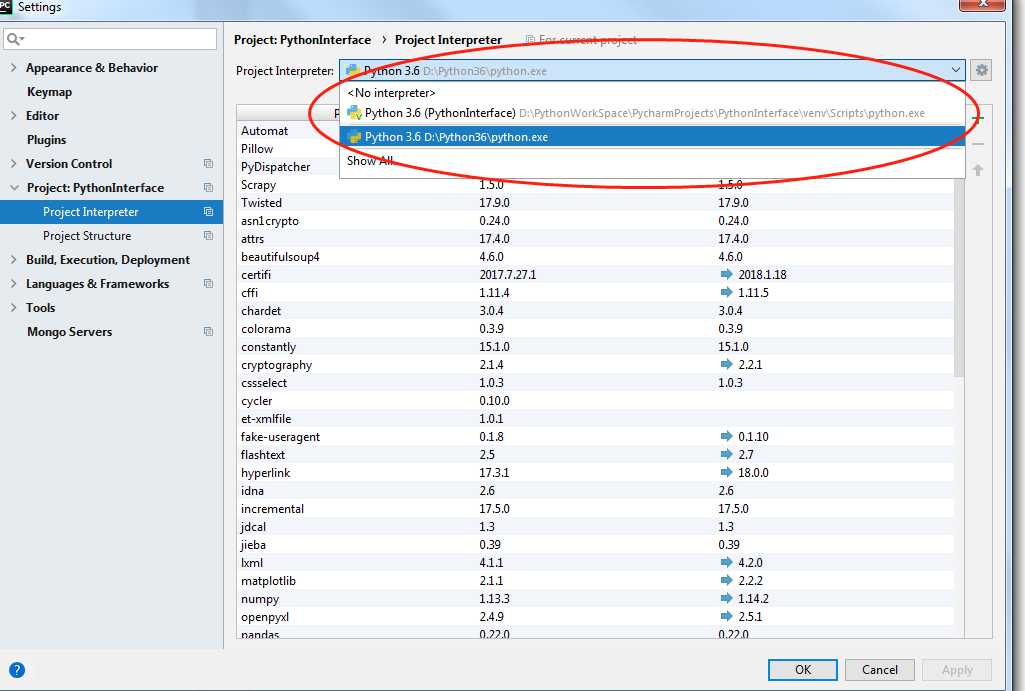Select the asn1crypto package row
Image resolution: width=1025 pixels, height=691 pixels.
[x=595, y=221]
